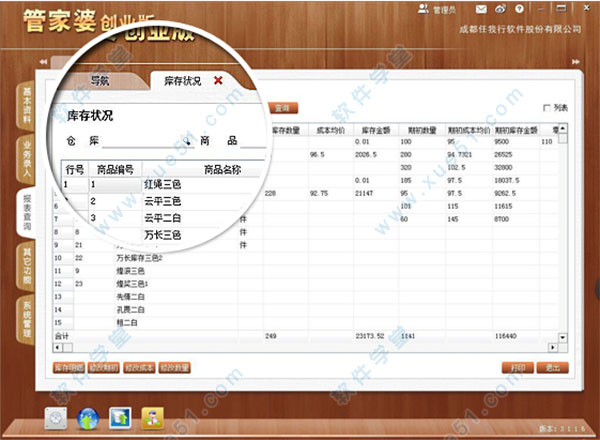The height and width of the screenshot is (440, 600).
Task: Click the table vertical scrollbar down arrow
Action: pos(562,337)
